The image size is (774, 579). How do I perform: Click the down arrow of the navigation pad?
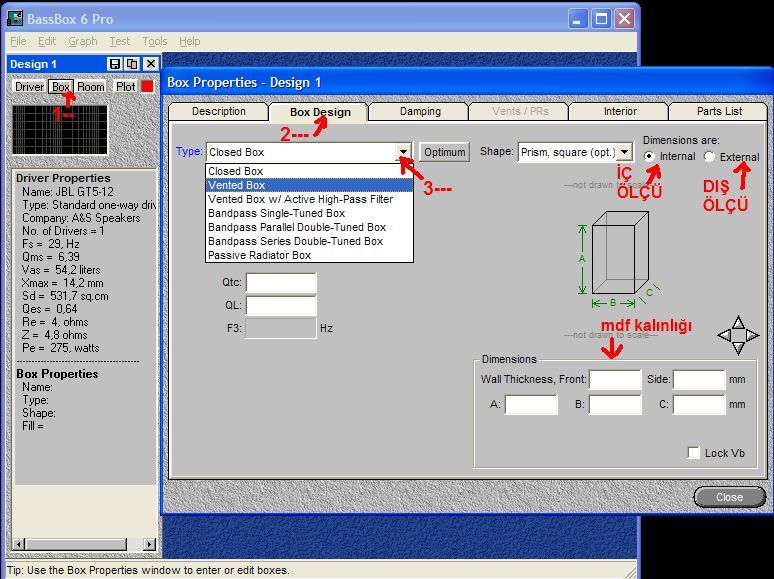pyautogui.click(x=738, y=348)
